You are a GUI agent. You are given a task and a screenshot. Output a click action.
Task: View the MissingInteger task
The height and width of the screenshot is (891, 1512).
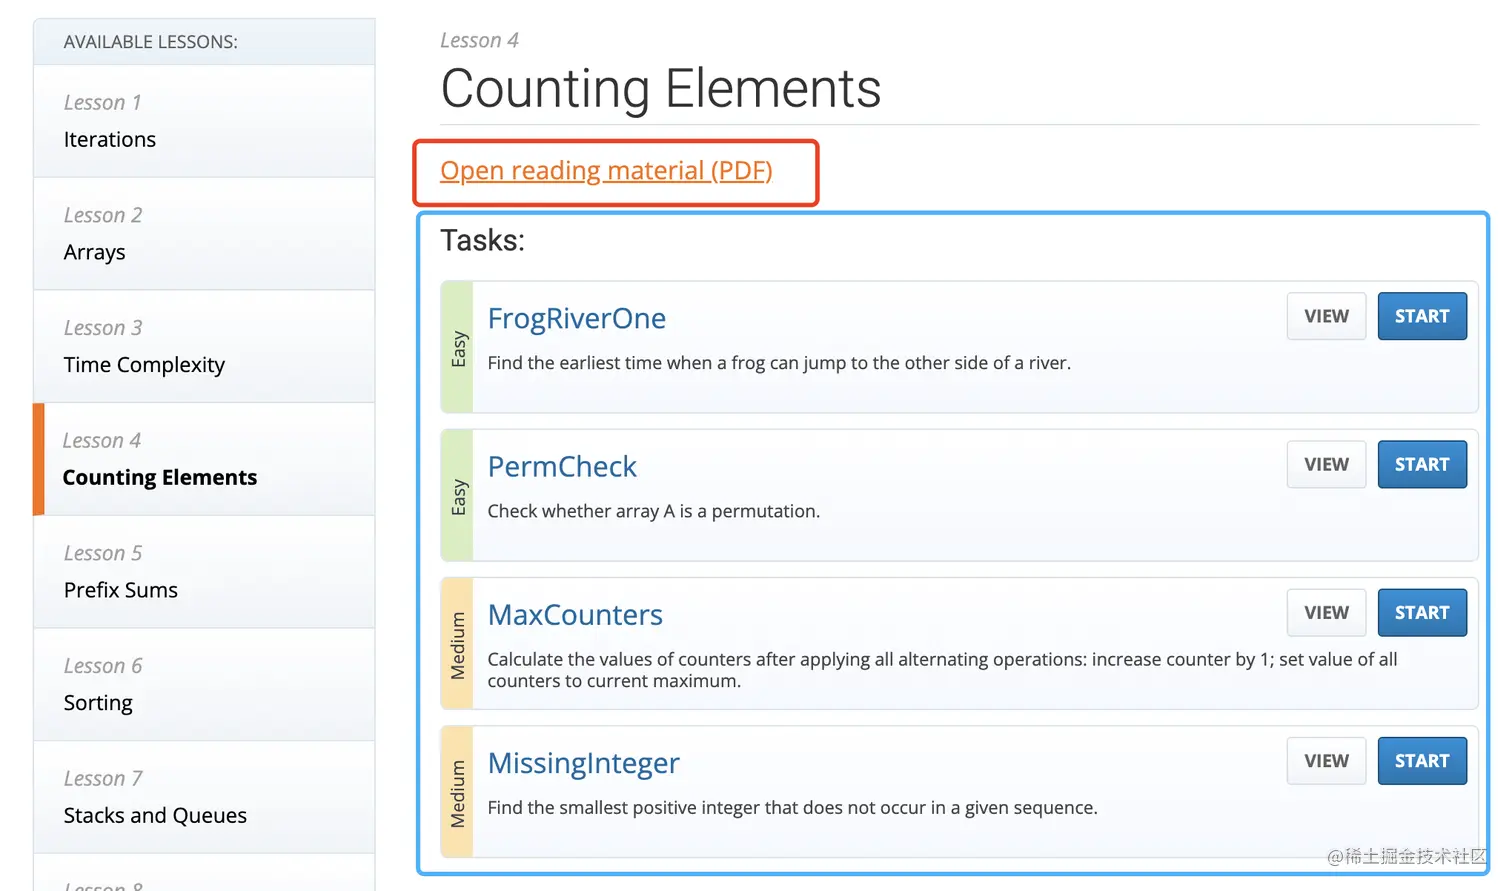[1326, 761]
